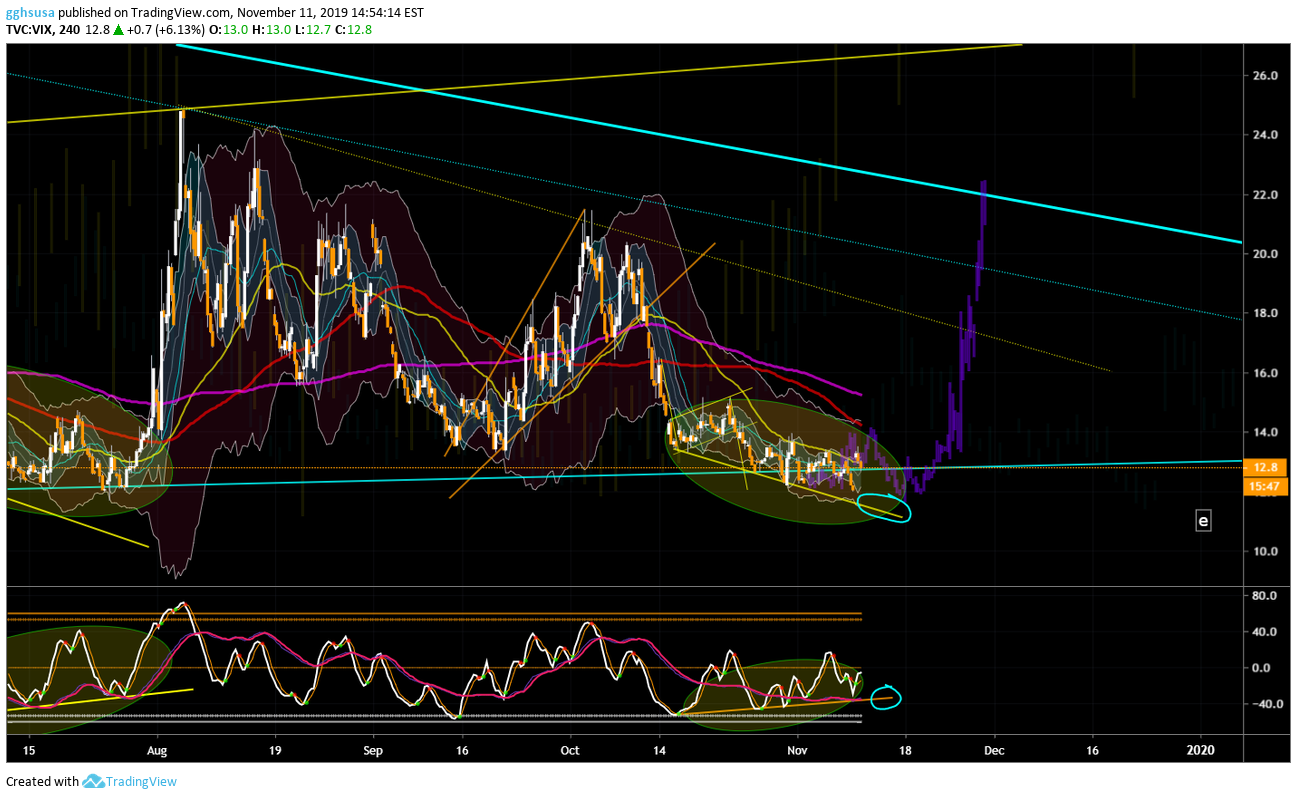
Task: Click the Oct label on time axis
Action: click(x=570, y=748)
